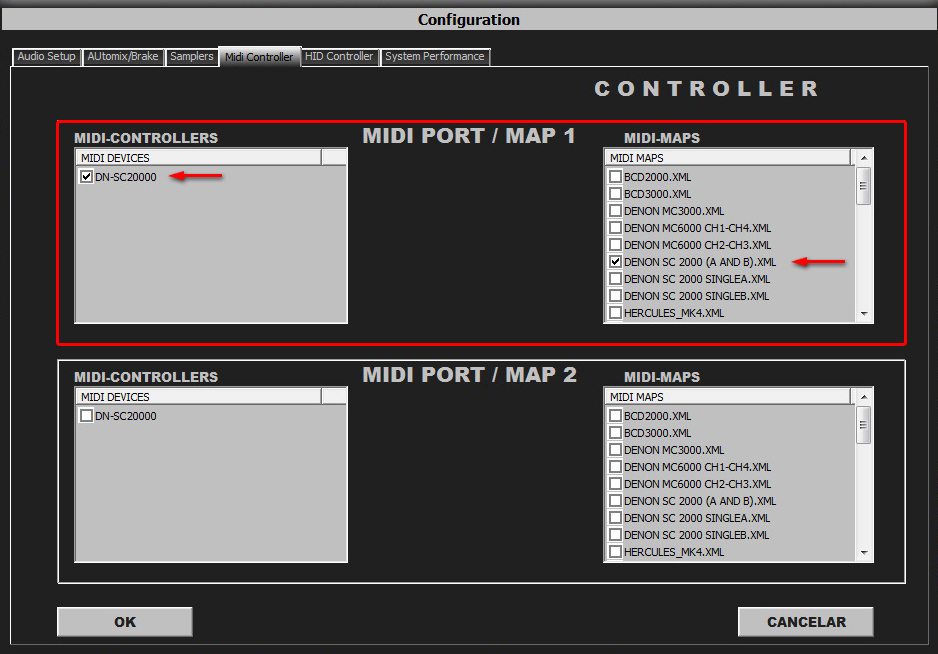Enable DENON MC3000.XML in Map 2 list
938x654 pixels.
pos(616,450)
